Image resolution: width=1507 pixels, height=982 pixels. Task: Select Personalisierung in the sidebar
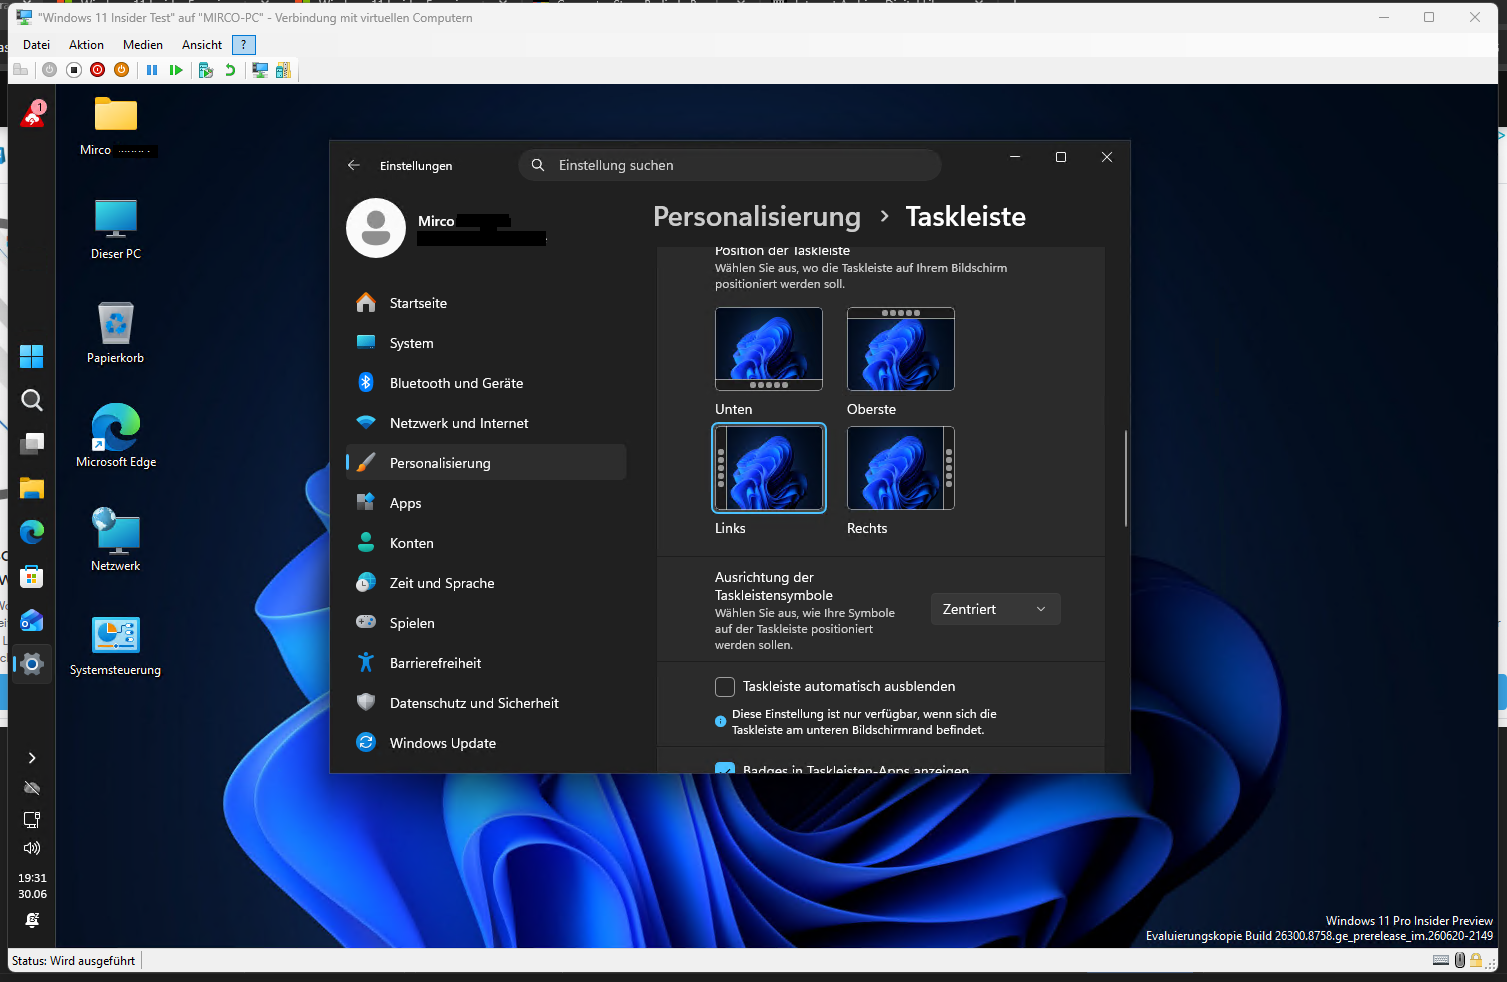coord(486,463)
